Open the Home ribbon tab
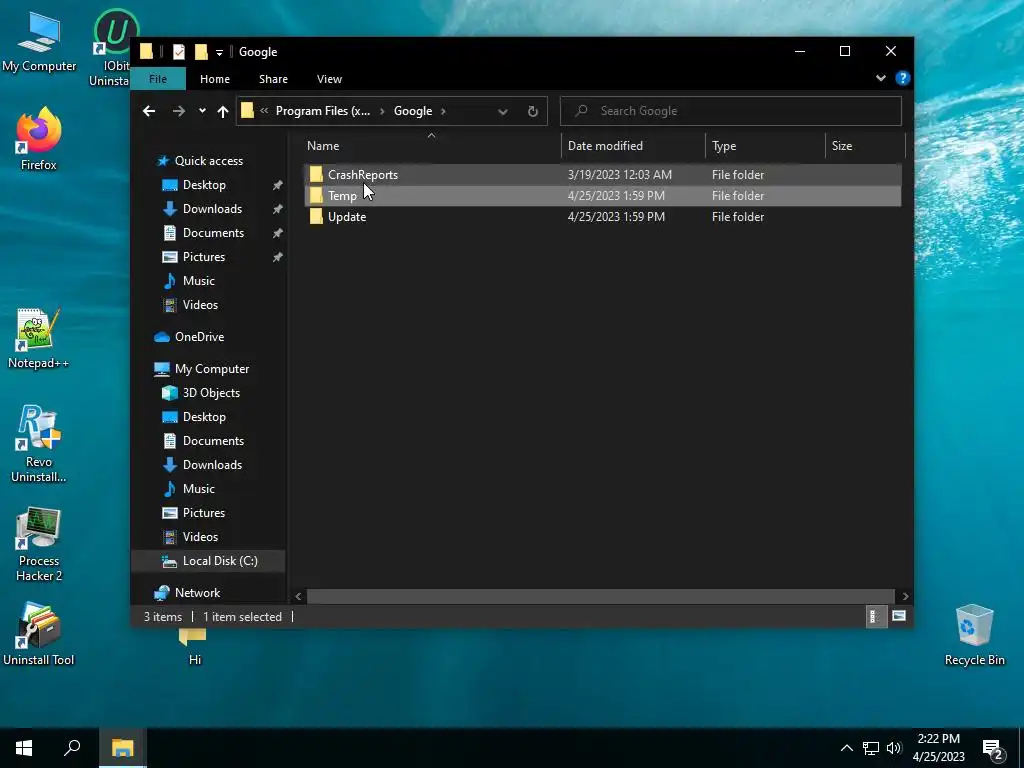 point(215,78)
